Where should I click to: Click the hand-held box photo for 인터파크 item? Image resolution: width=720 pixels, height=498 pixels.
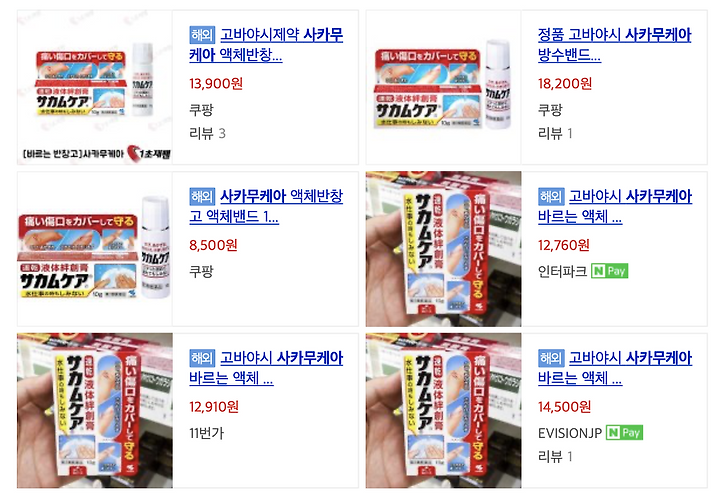(x=444, y=249)
